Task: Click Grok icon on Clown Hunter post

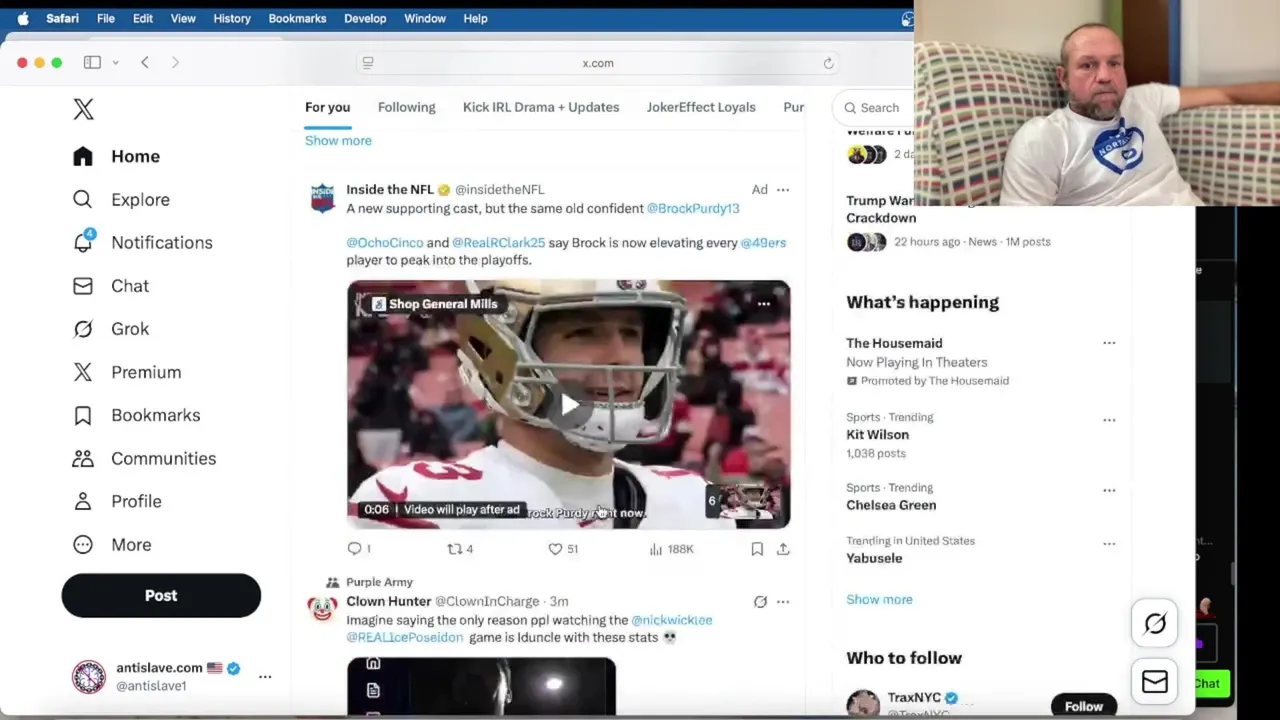Action: (x=760, y=601)
